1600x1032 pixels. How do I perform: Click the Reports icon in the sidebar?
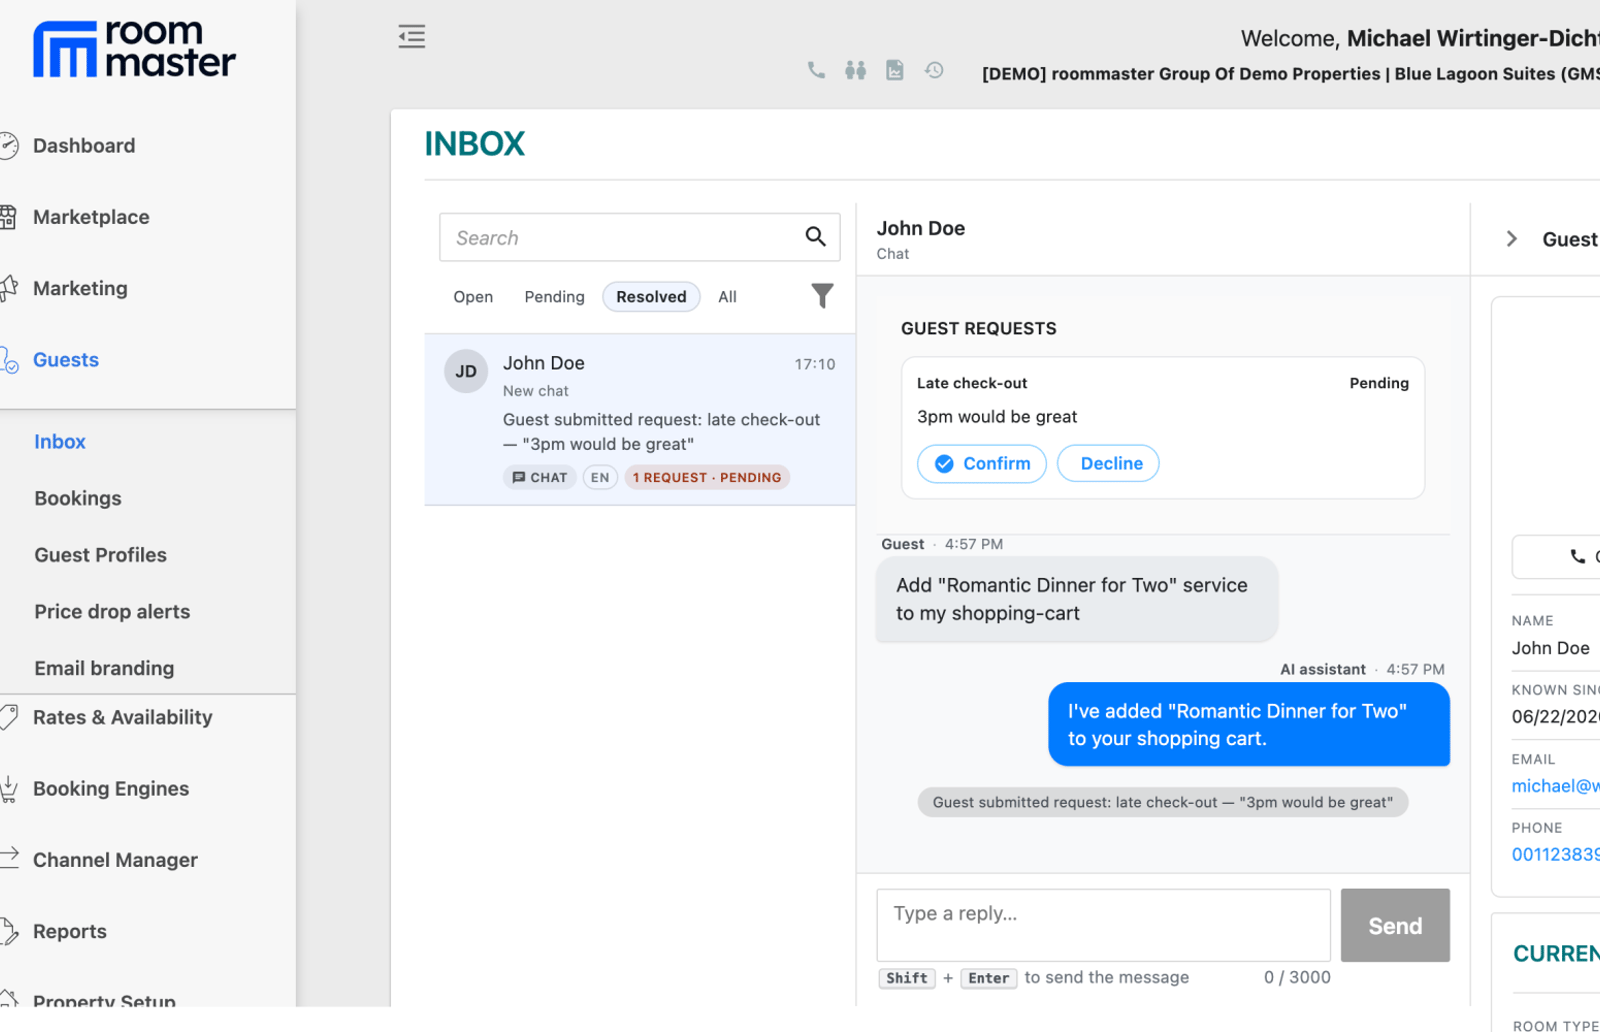click(8, 931)
